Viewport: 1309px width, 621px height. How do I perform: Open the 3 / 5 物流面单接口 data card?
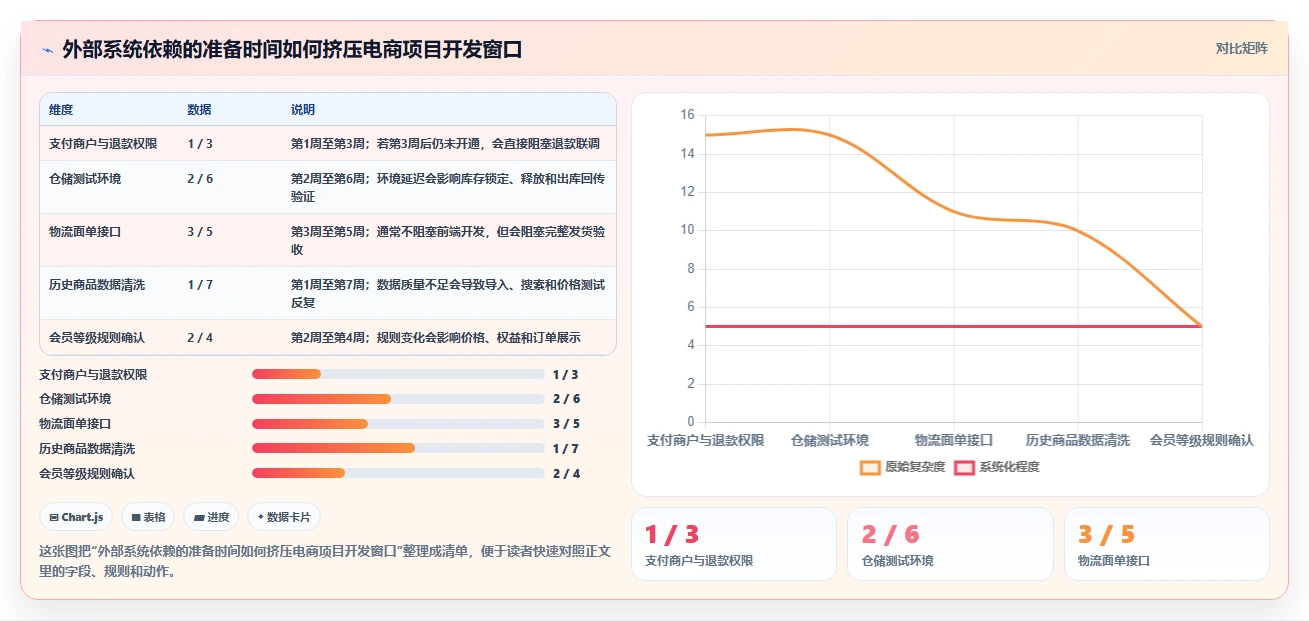[x=1167, y=544]
